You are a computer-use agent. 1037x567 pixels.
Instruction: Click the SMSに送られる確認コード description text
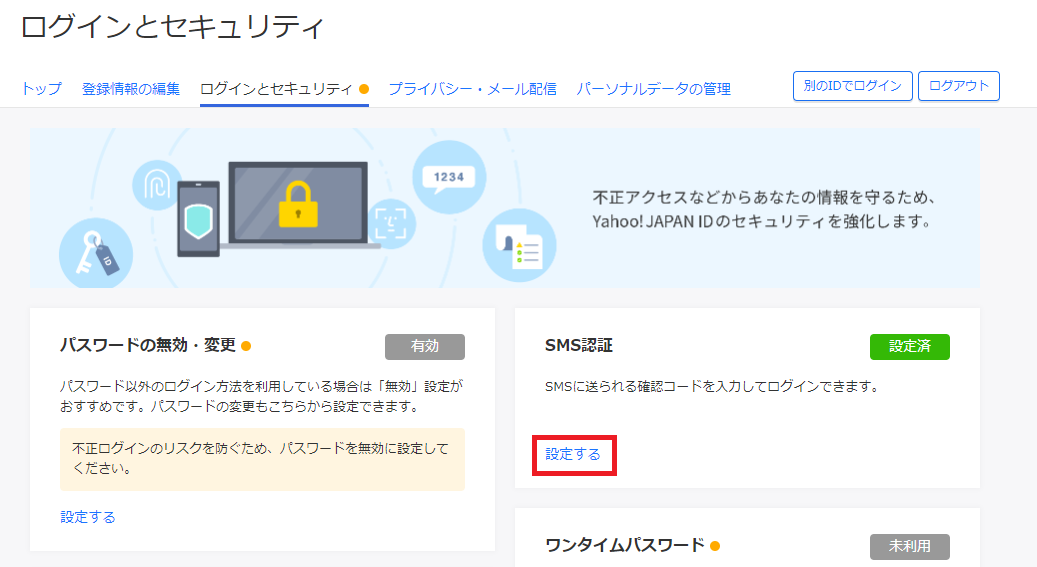coord(712,386)
